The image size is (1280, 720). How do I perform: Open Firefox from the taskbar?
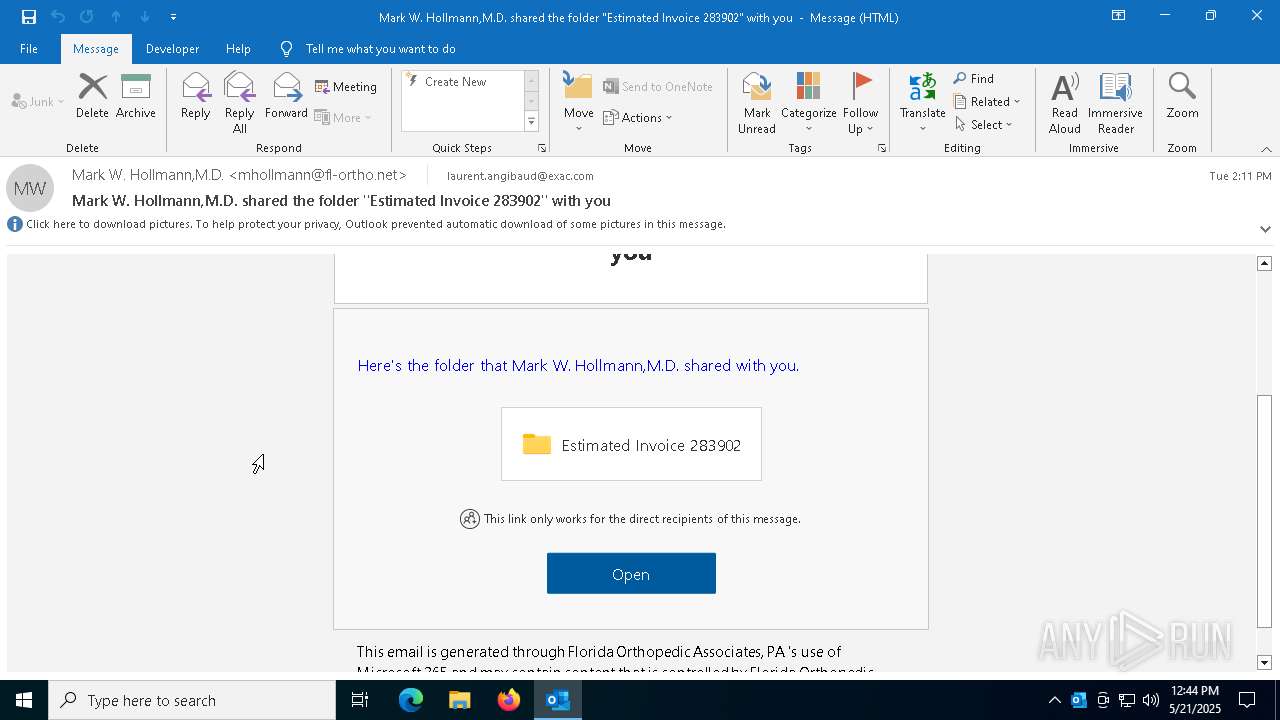tap(509, 700)
